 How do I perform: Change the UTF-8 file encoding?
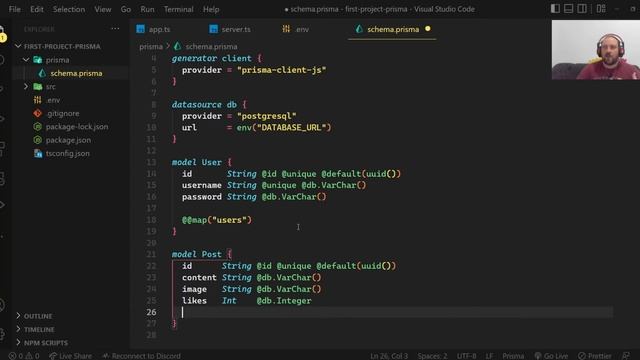(466, 356)
